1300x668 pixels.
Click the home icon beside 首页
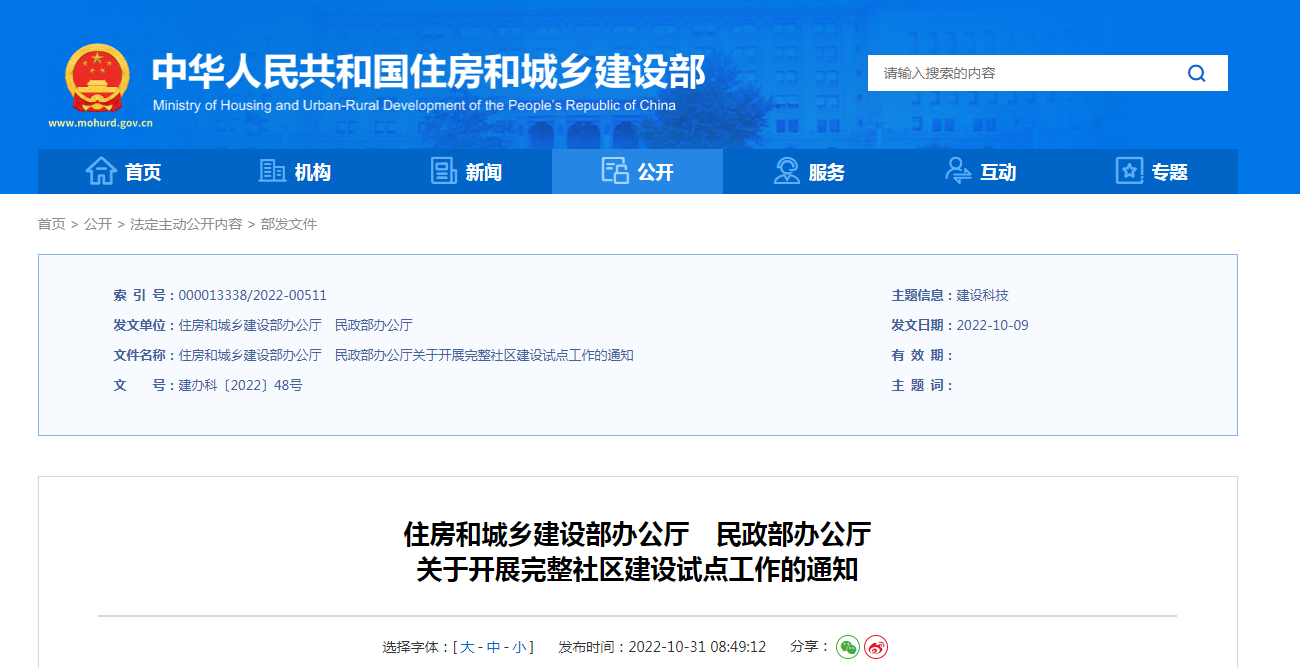tap(101, 171)
